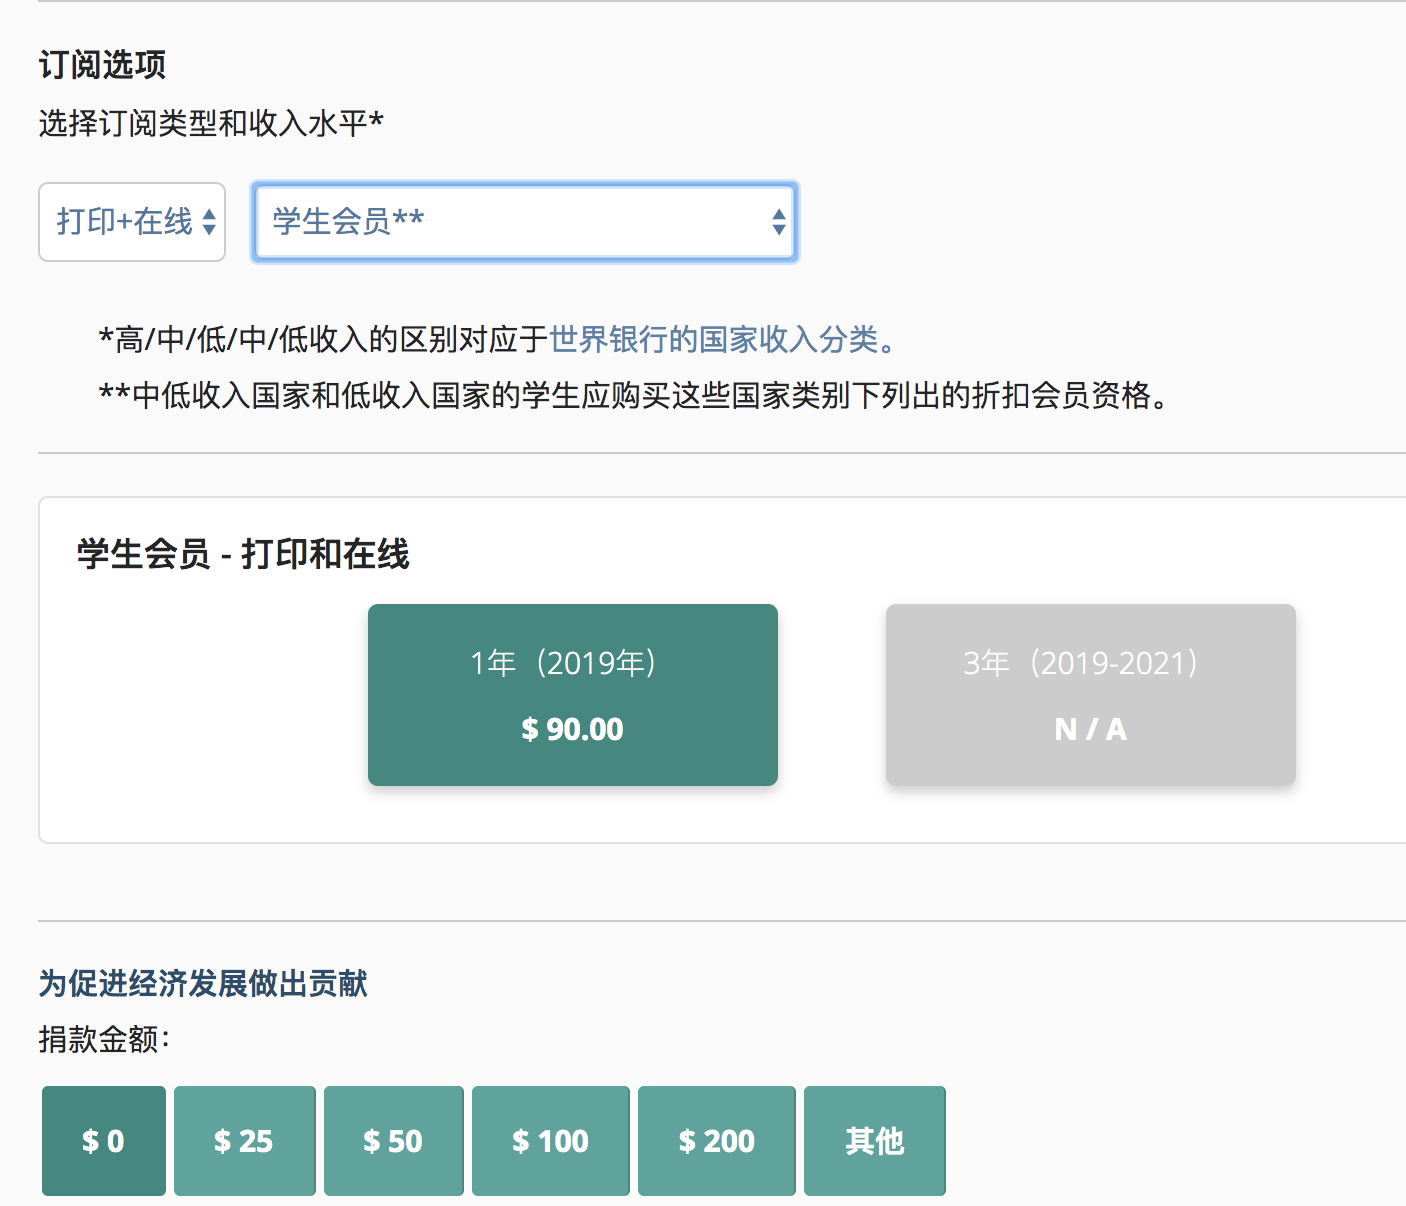Choose the $ 25 donation amount
Viewport: 1406px width, 1206px height.
click(244, 1141)
